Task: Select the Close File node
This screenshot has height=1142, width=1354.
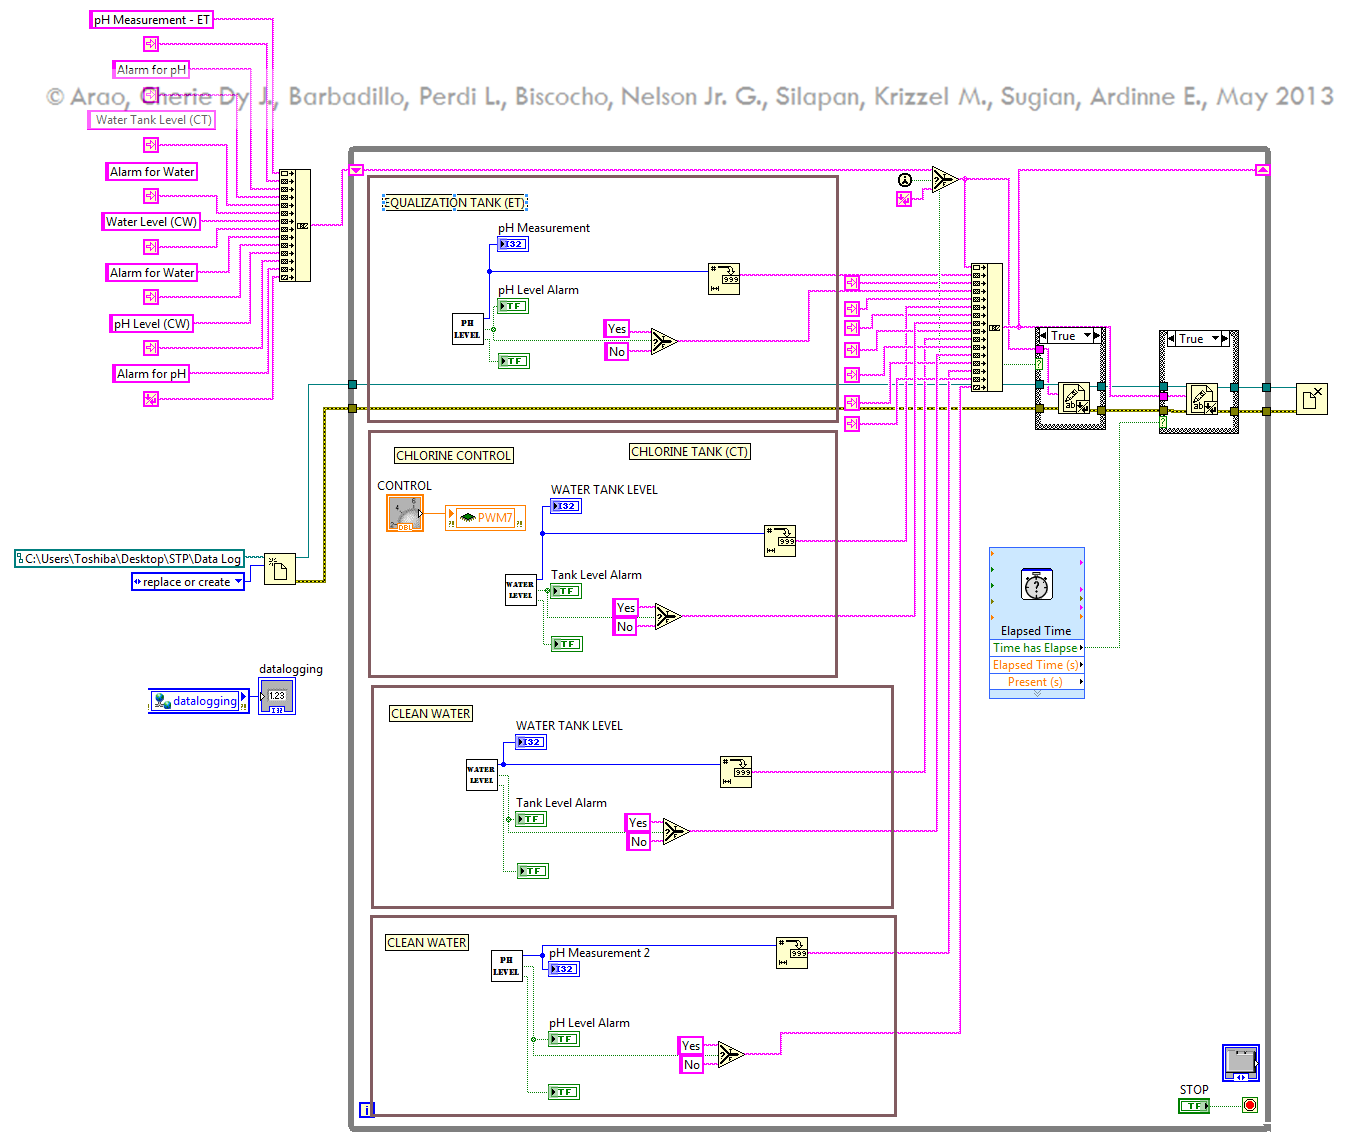Action: pyautogui.click(x=1312, y=399)
